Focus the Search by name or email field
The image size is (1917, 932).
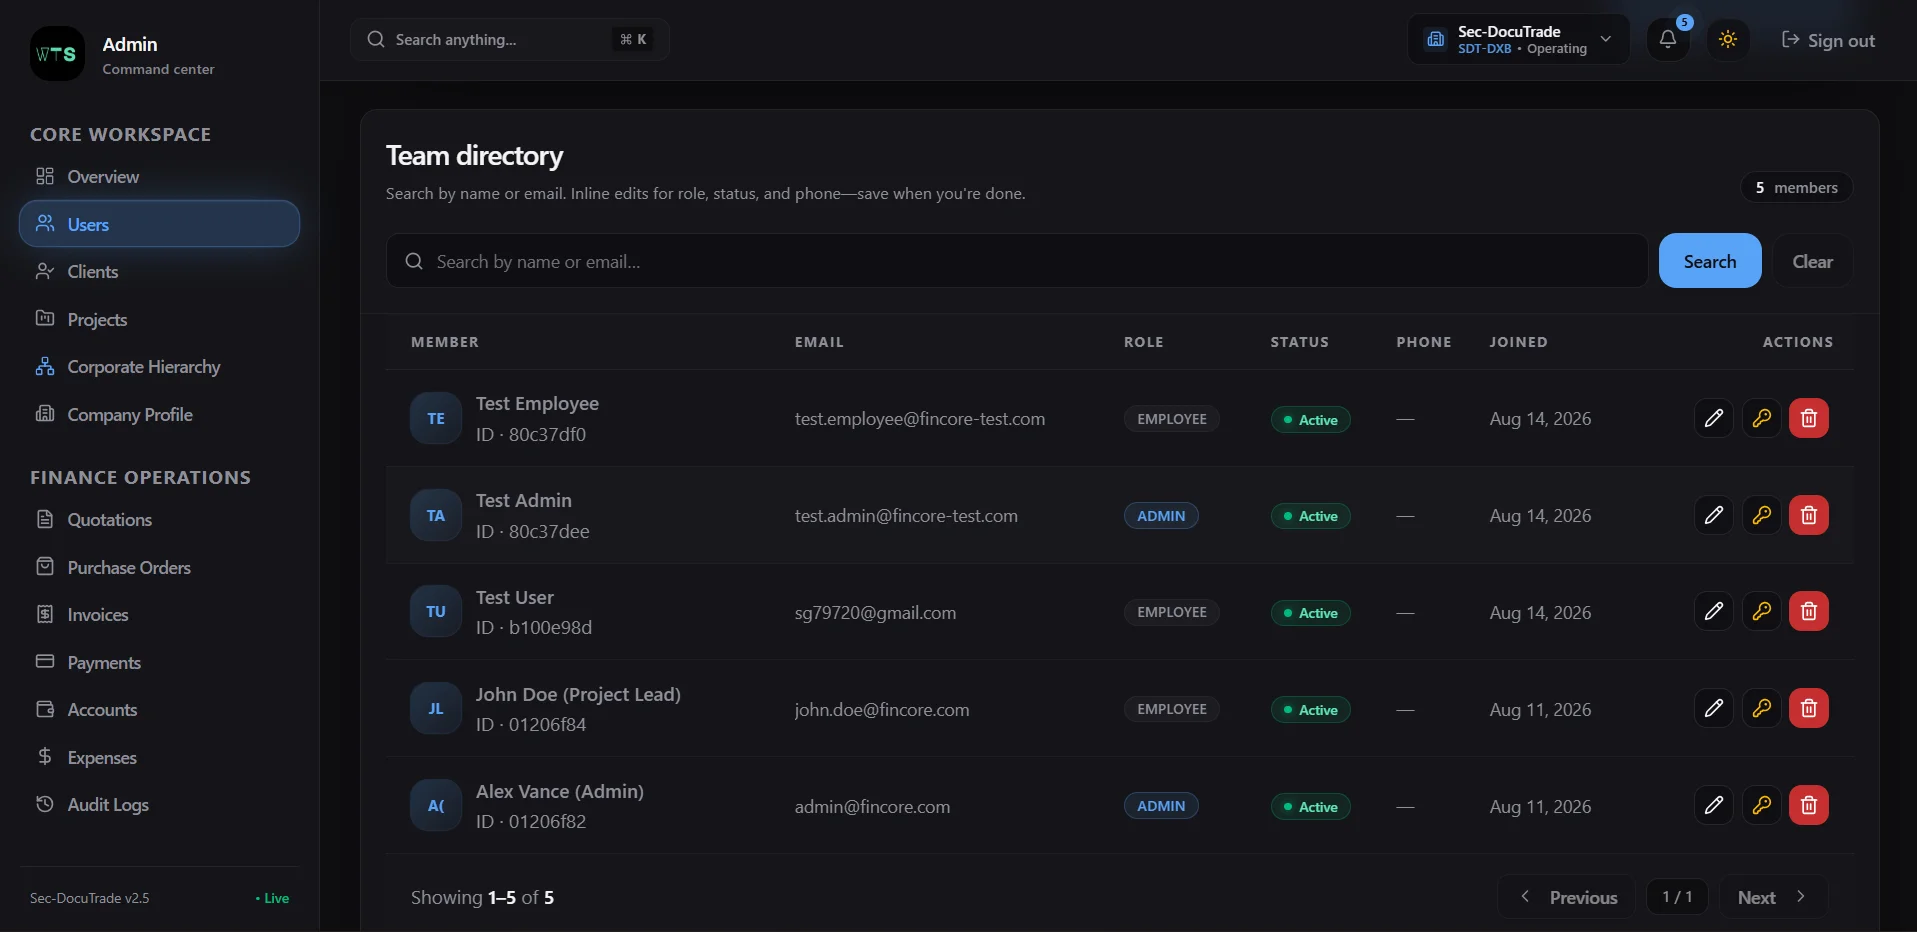point(1017,261)
